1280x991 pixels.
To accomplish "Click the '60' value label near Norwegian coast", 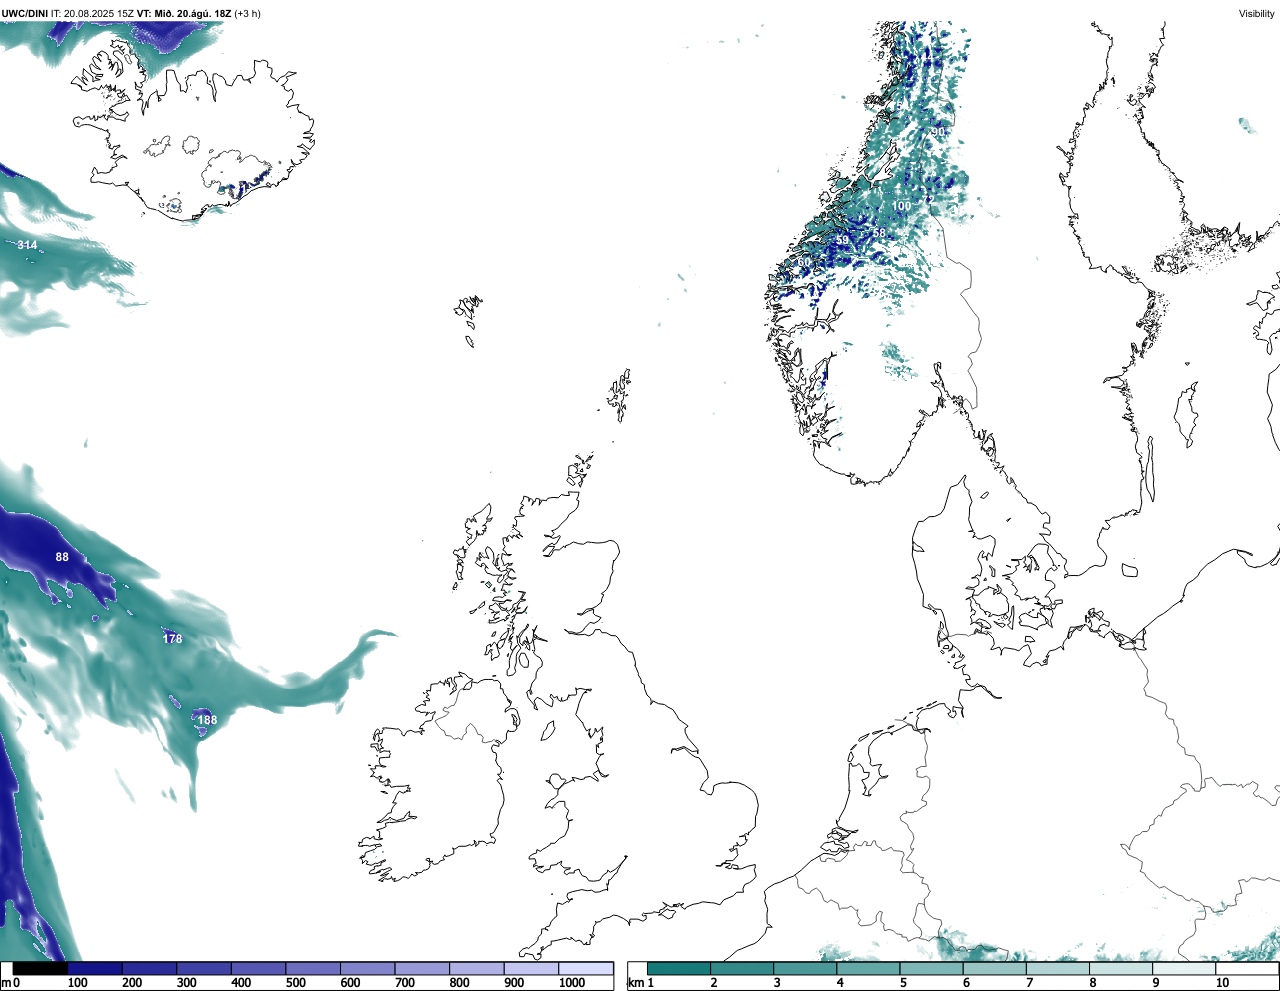I will pos(804,263).
